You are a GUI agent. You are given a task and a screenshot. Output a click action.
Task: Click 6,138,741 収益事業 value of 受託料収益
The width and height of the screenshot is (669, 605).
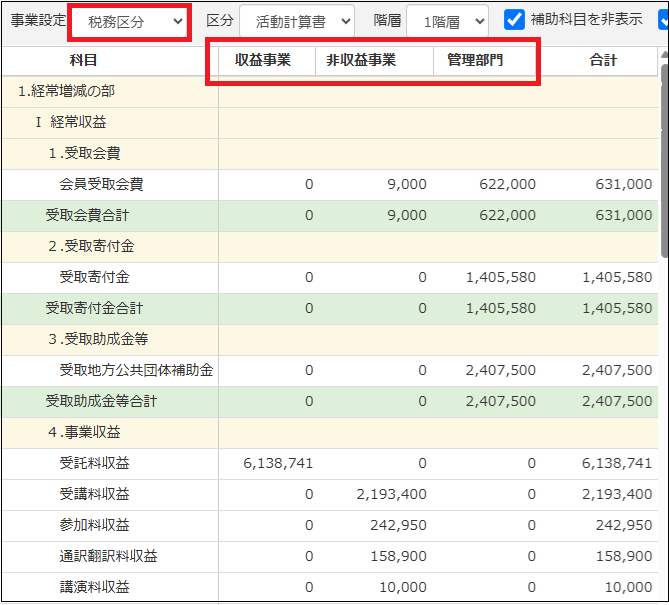278,463
